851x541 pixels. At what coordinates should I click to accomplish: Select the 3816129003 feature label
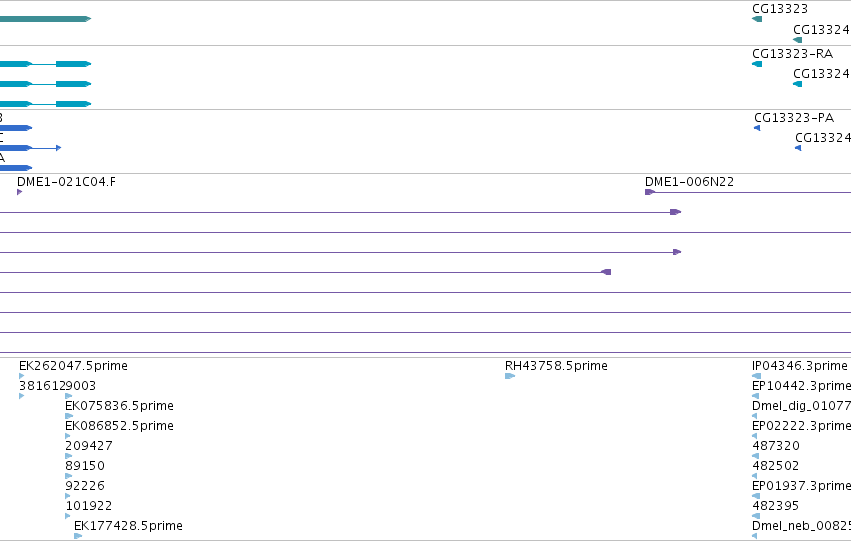[58, 386]
